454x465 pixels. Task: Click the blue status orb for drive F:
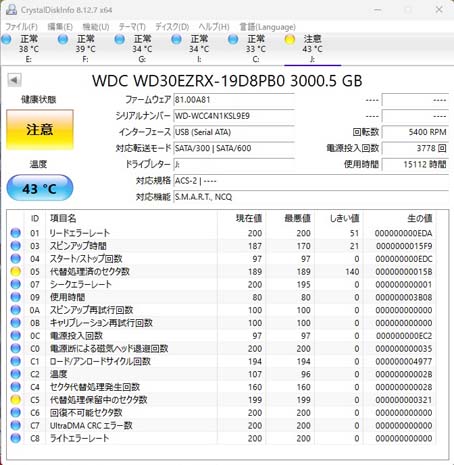63,39
